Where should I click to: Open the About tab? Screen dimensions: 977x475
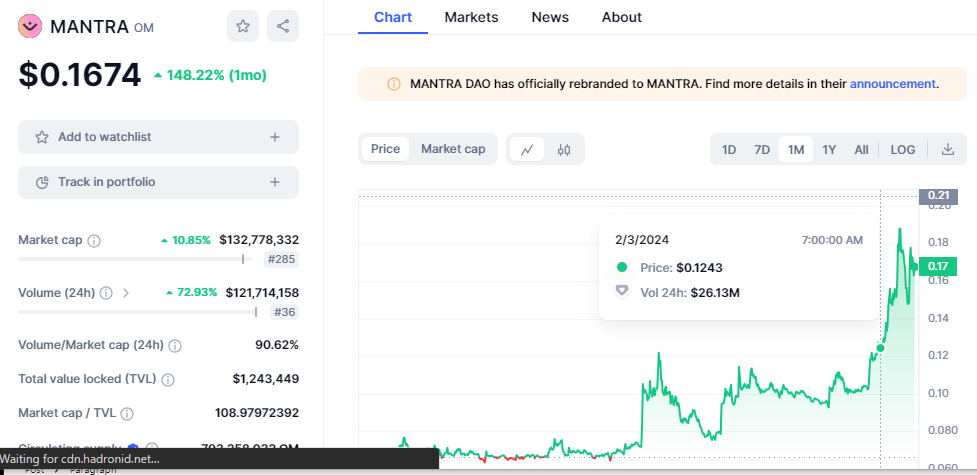coord(621,17)
